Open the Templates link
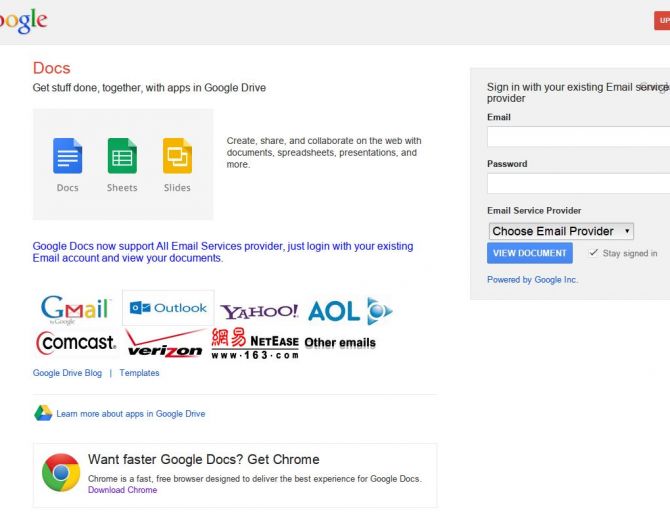Image resolution: width=670 pixels, height=512 pixels. click(x=139, y=373)
